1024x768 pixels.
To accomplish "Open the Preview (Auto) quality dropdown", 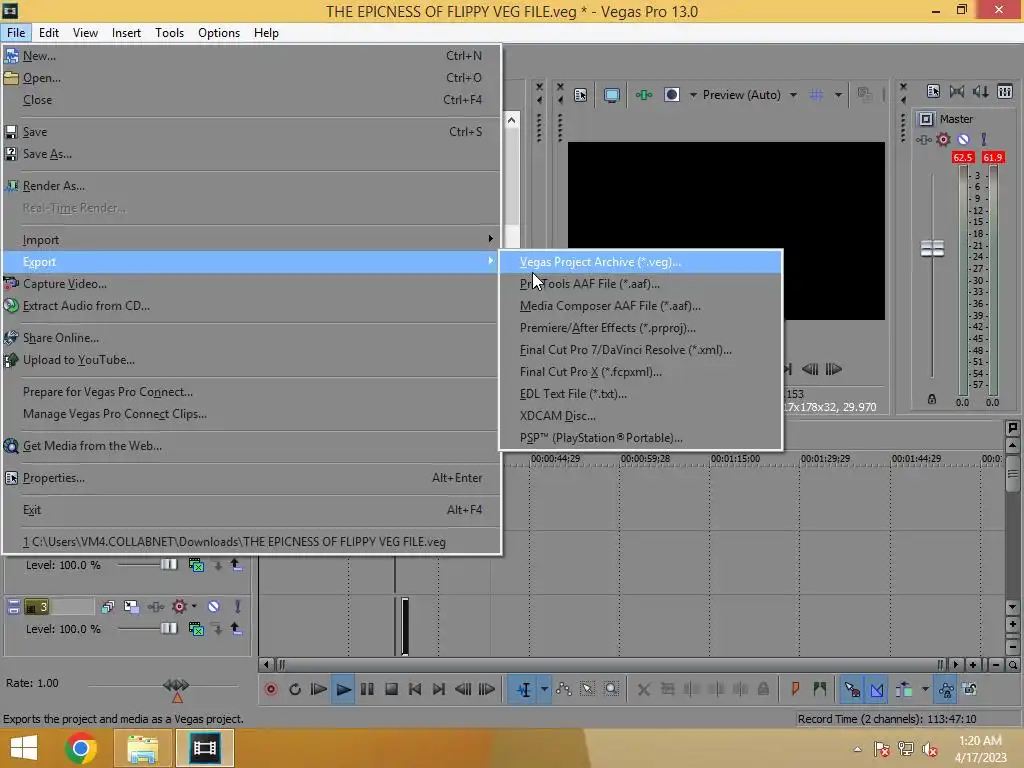I will [x=793, y=95].
